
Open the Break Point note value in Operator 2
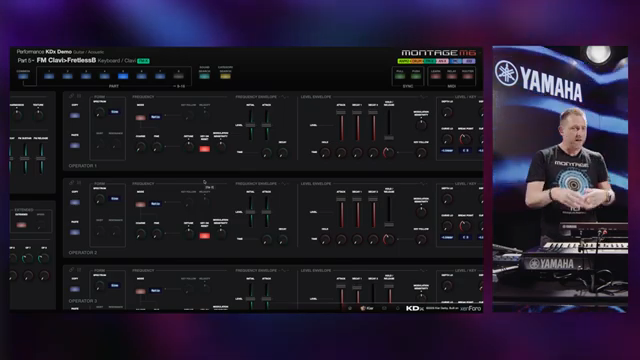[465, 237]
